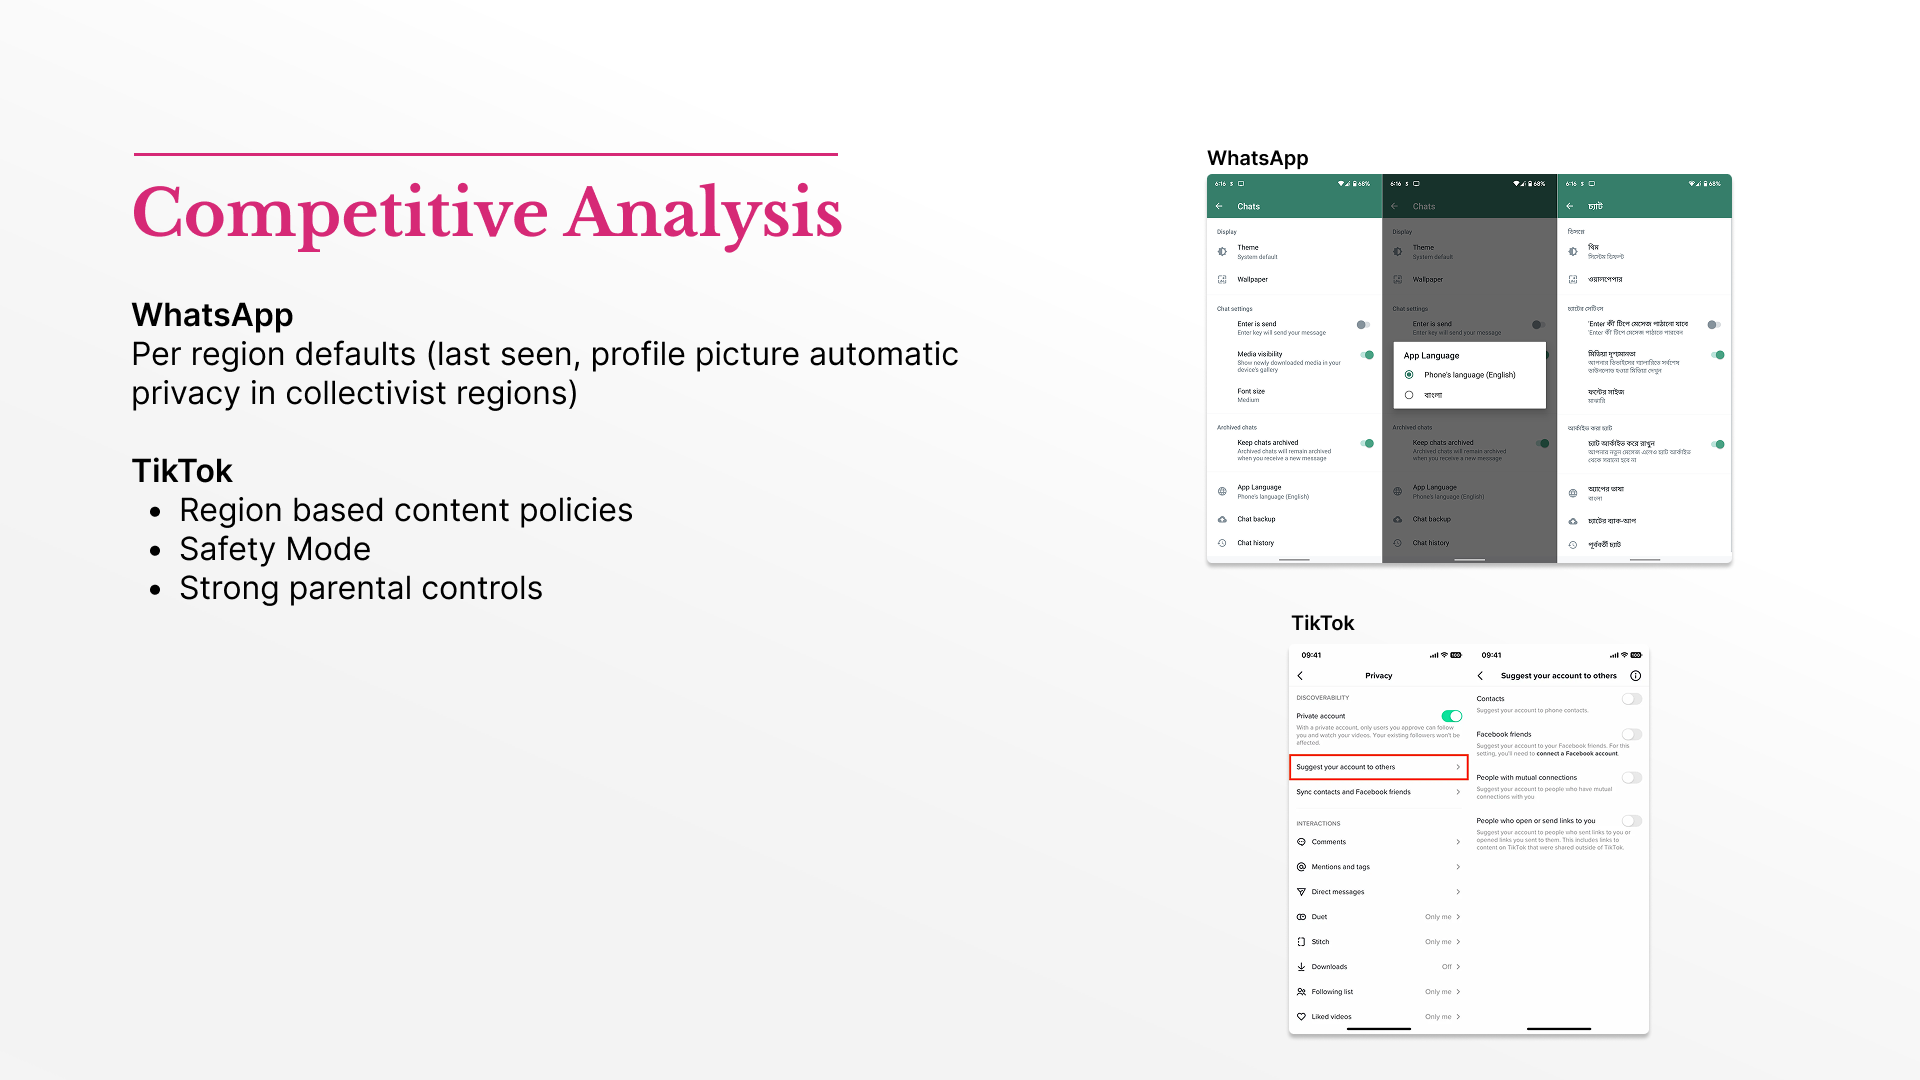This screenshot has height=1080, width=1920.
Task: Tap the Following list people icon
Action: click(x=1301, y=992)
